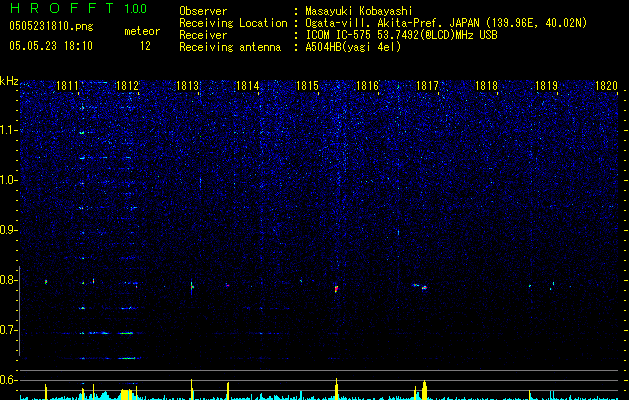Click the 1.0 kHz axis label
The image size is (629, 400).
pyautogui.click(x=9, y=180)
